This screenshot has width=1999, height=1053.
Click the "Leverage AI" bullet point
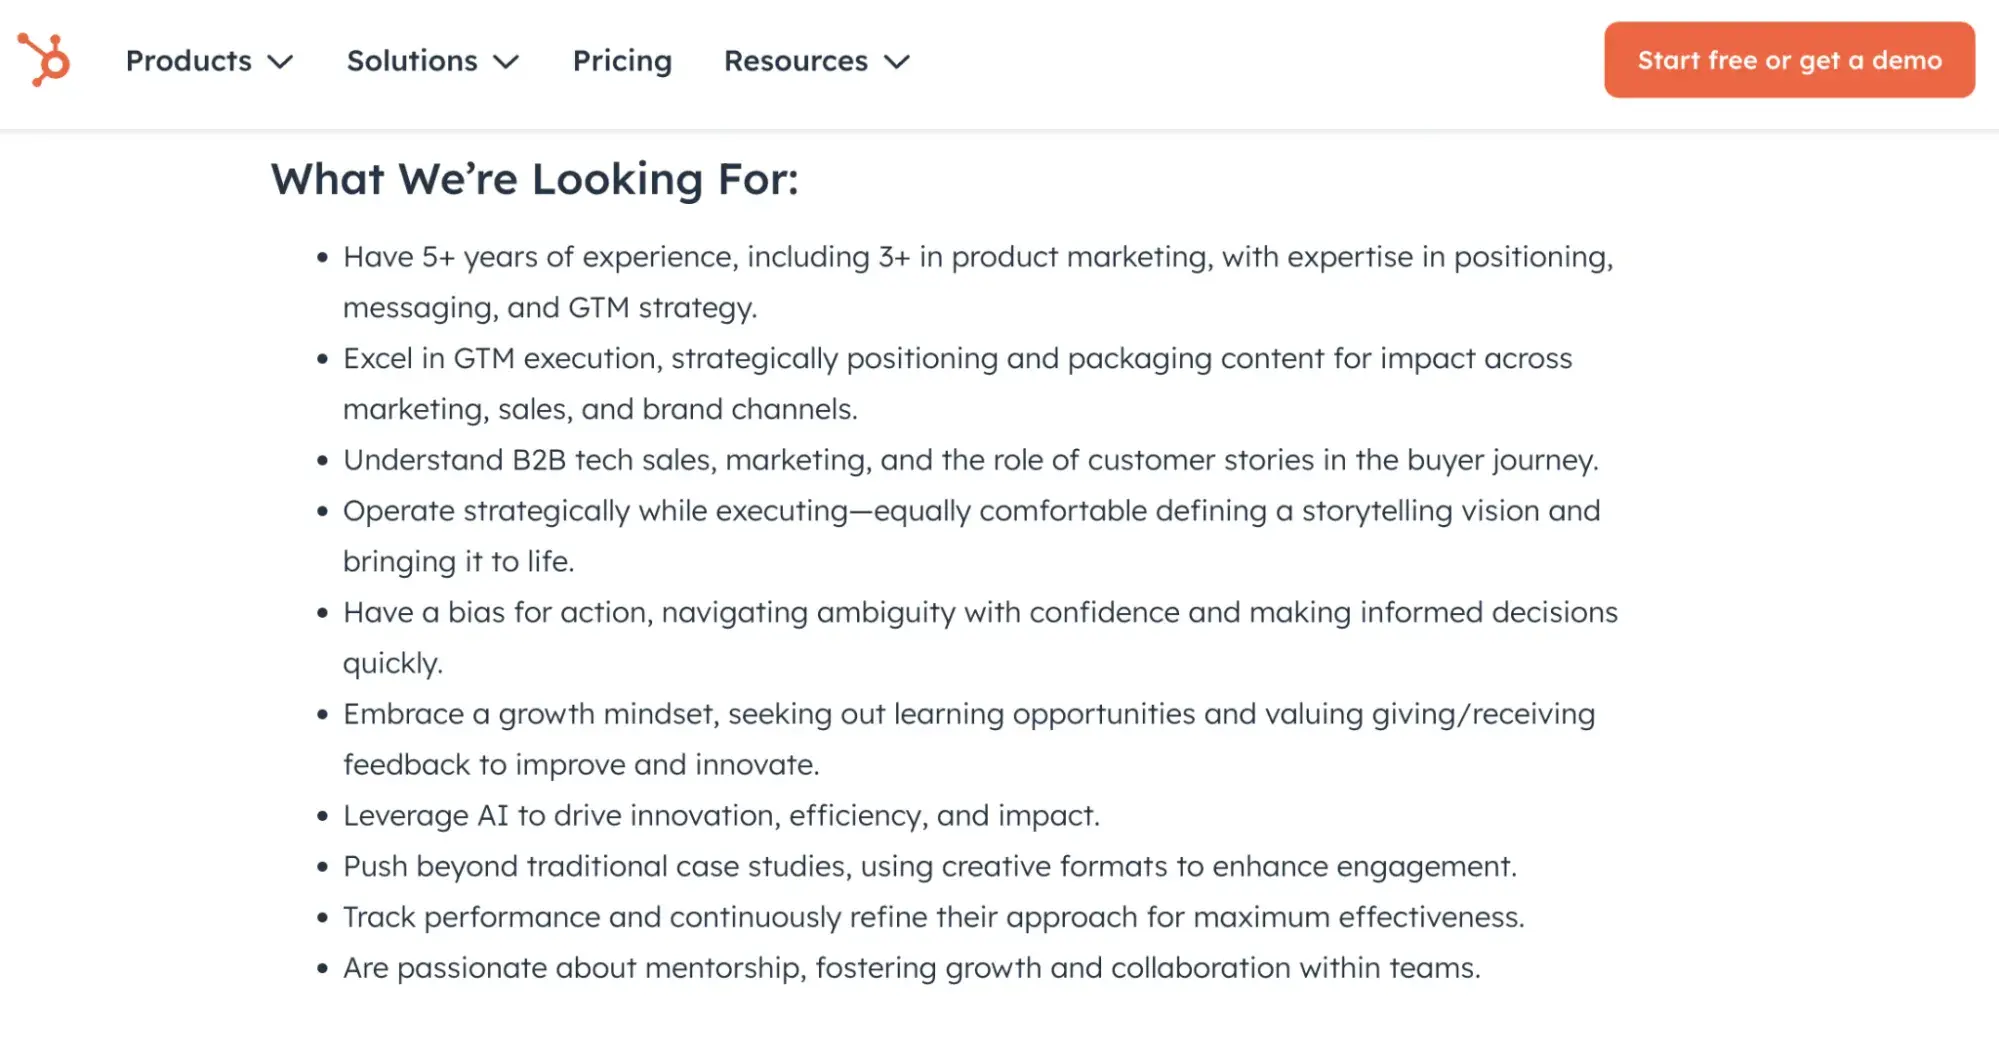point(721,815)
